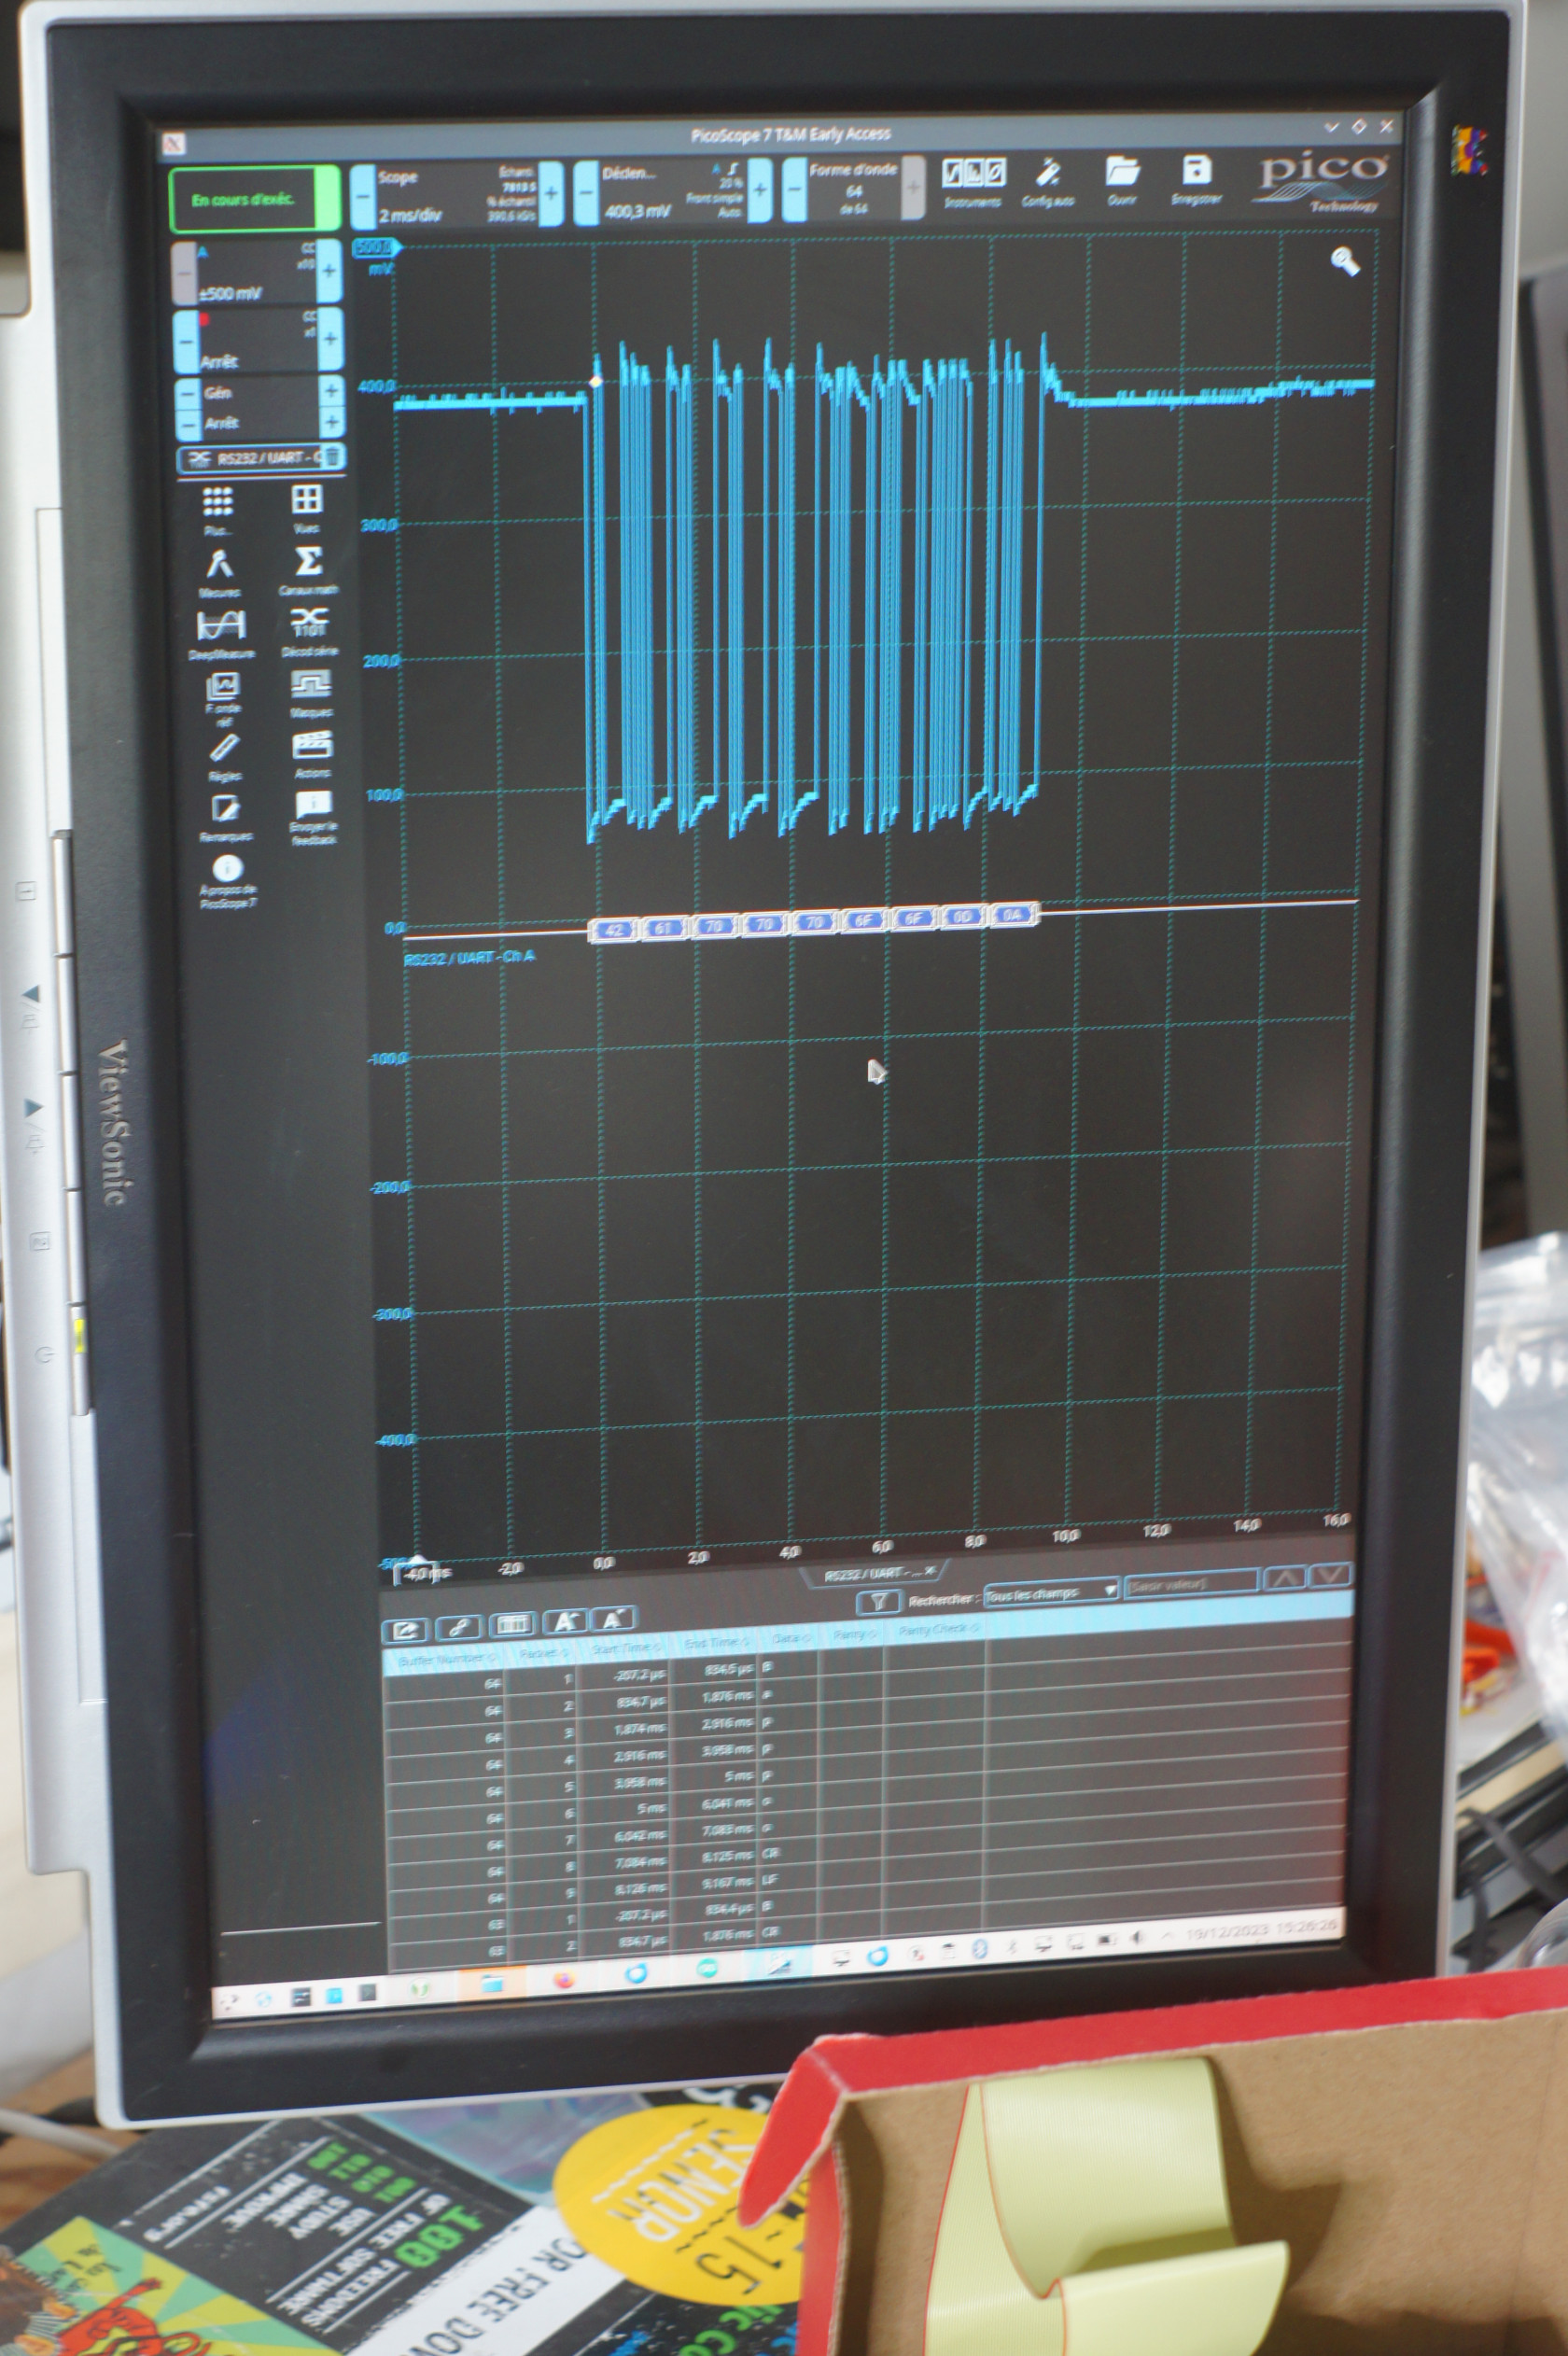Open F. onde réf reference waveforms
The height and width of the screenshot is (2356, 1568).
(x=222, y=697)
